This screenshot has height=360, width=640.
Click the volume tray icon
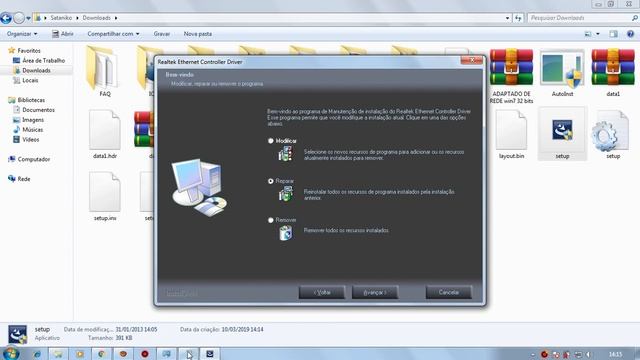[589, 354]
